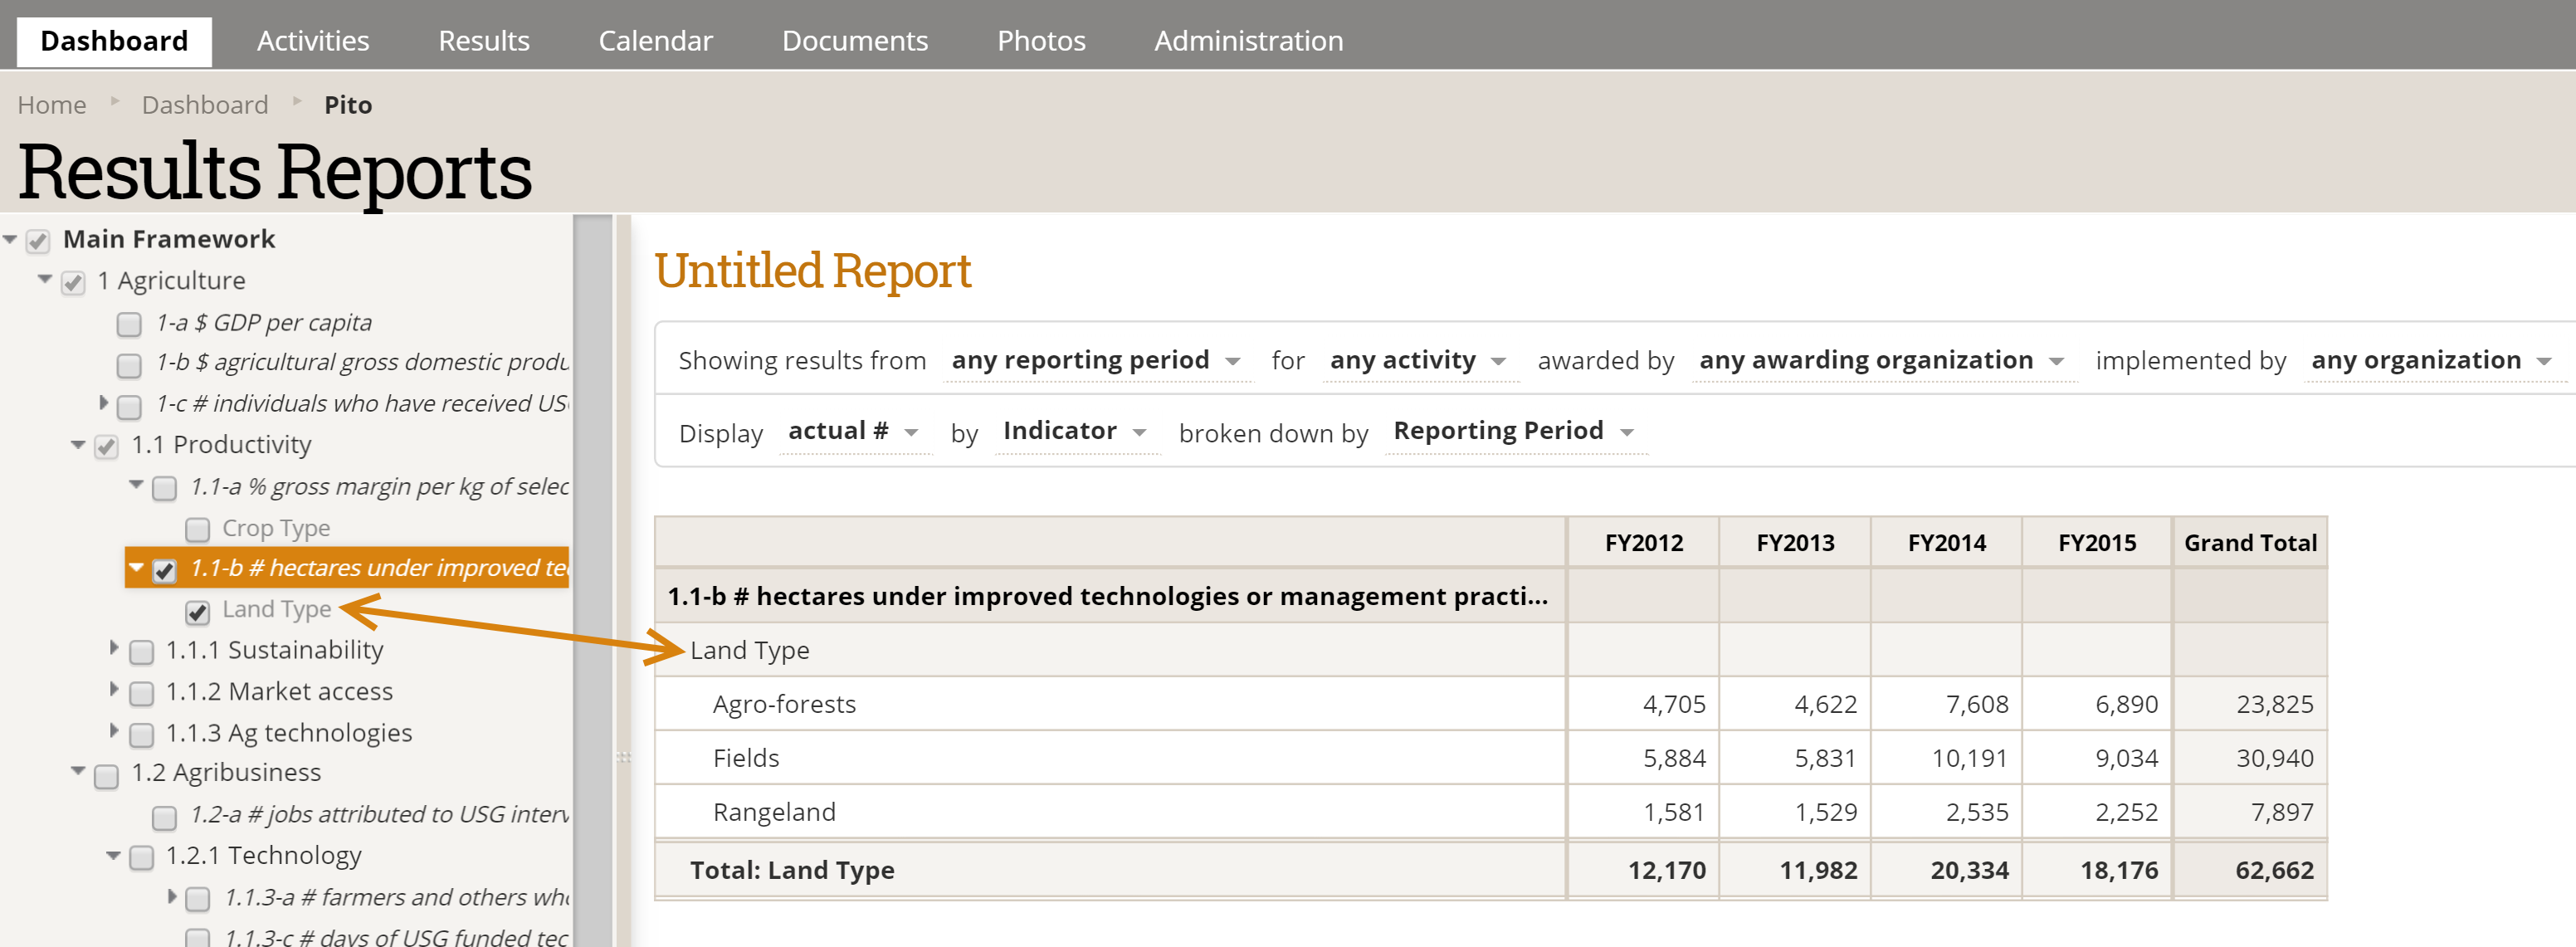The image size is (2576, 947).
Task: Switch to the Calendar tab
Action: pos(655,41)
